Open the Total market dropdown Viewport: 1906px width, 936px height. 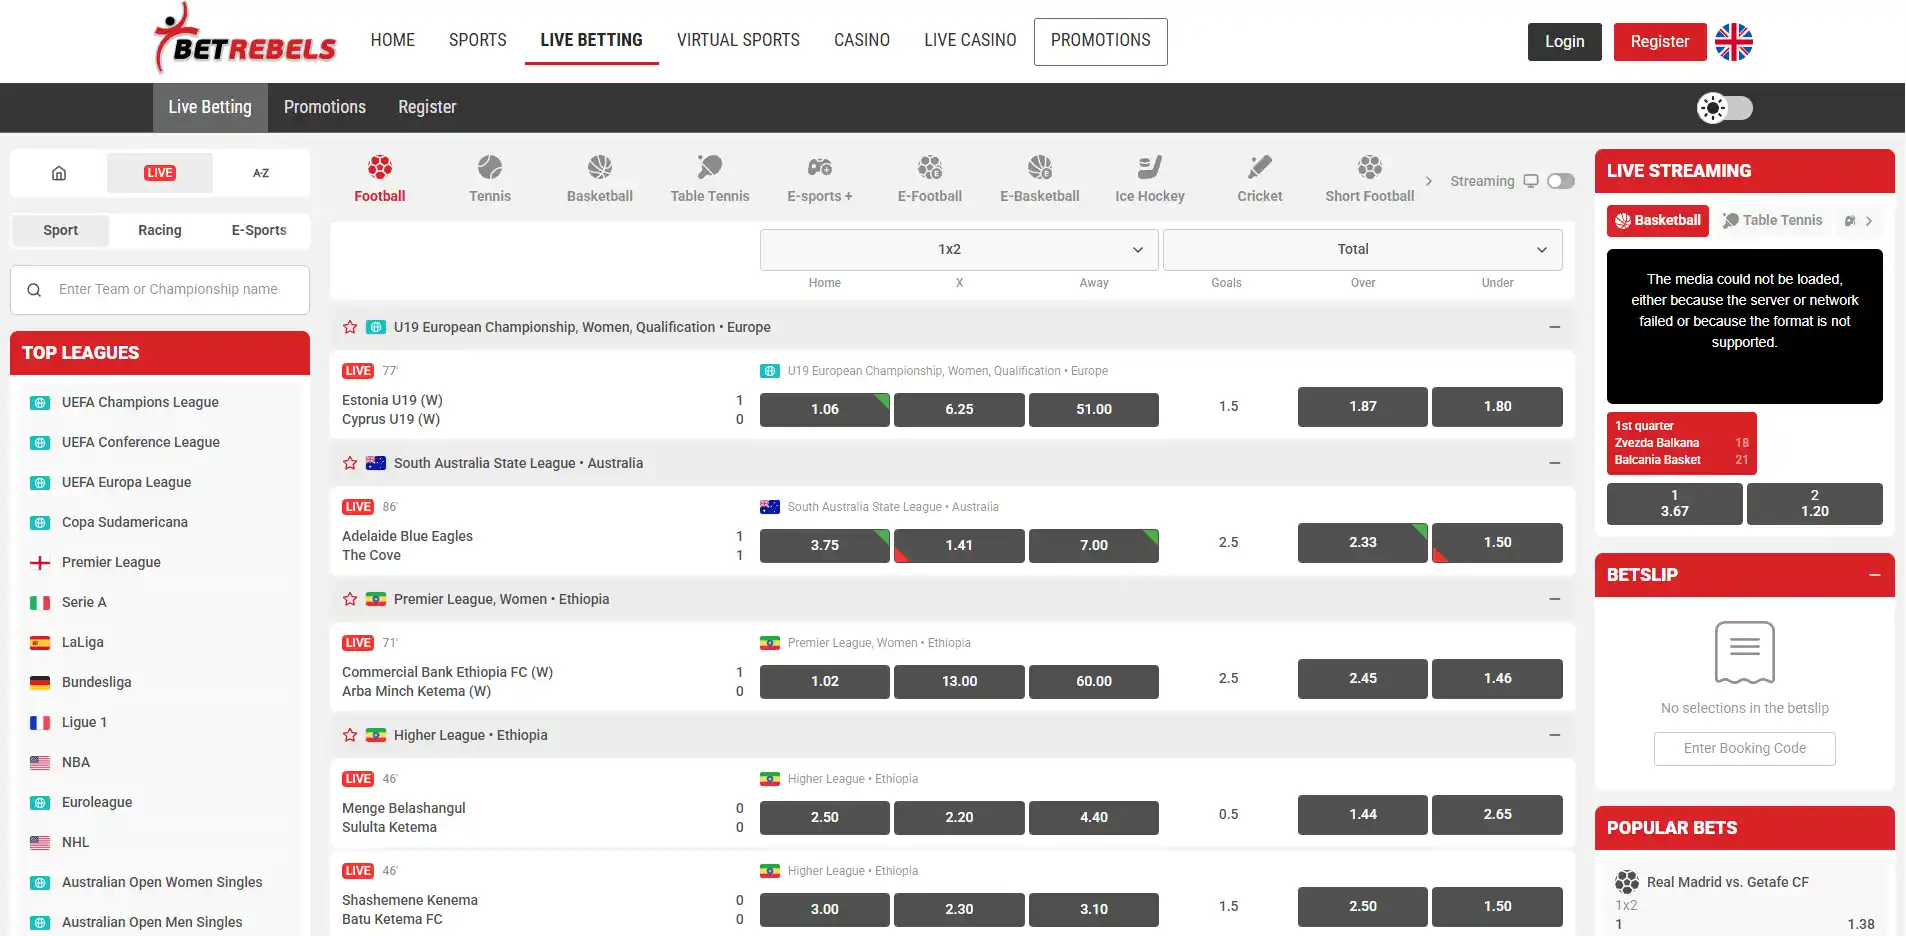pyautogui.click(x=1363, y=250)
